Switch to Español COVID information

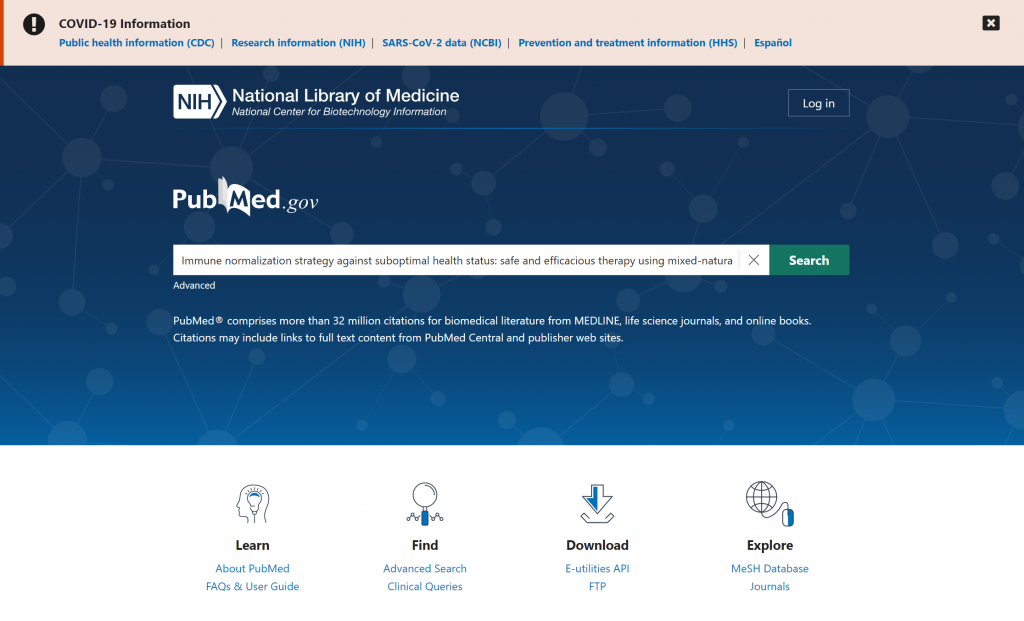tap(773, 42)
